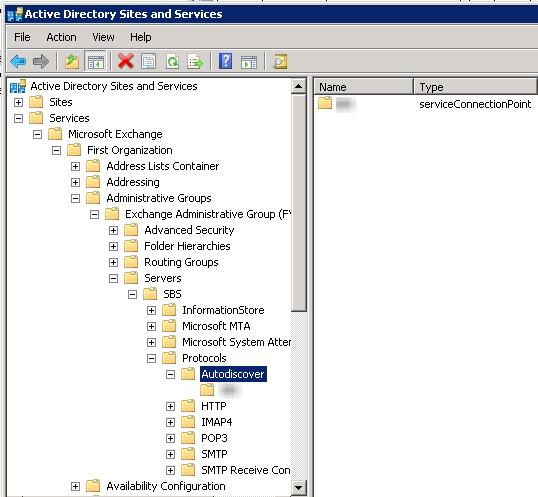
Task: Select the Exchange Administrative Group tree item
Action: pos(208,214)
